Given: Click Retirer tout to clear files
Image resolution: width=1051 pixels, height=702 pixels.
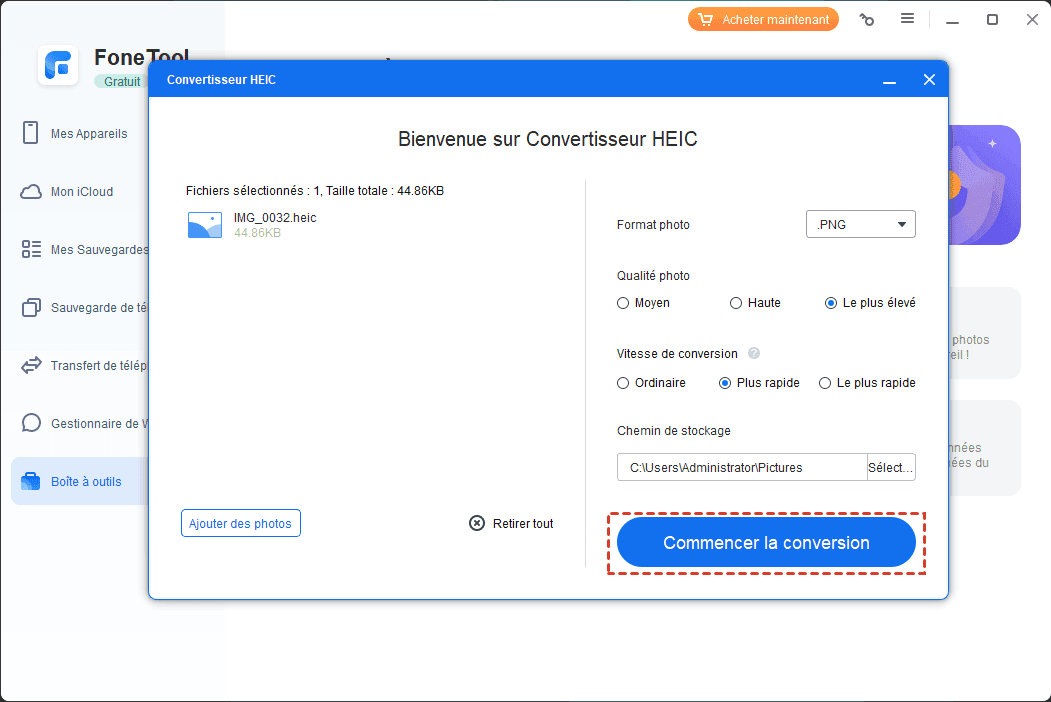Looking at the screenshot, I should tap(511, 523).
